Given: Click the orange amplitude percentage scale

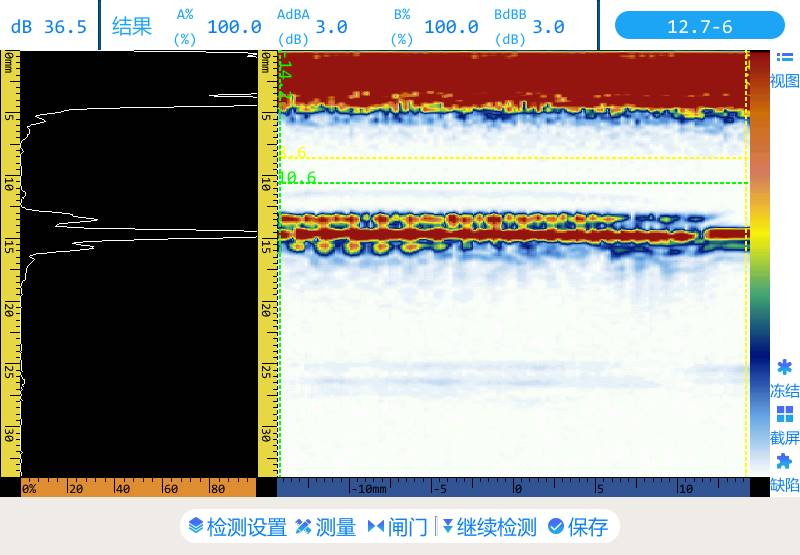Looking at the screenshot, I should pyautogui.click(x=138, y=489).
